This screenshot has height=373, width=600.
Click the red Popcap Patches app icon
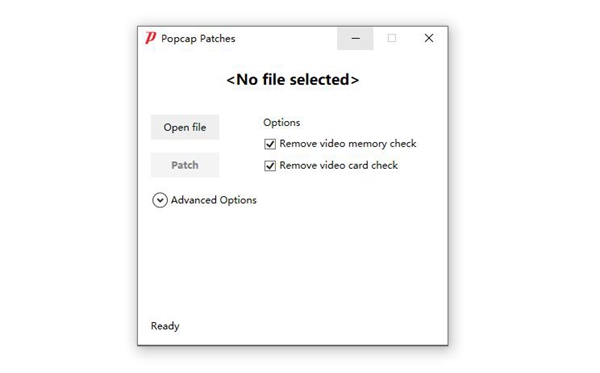pyautogui.click(x=150, y=38)
